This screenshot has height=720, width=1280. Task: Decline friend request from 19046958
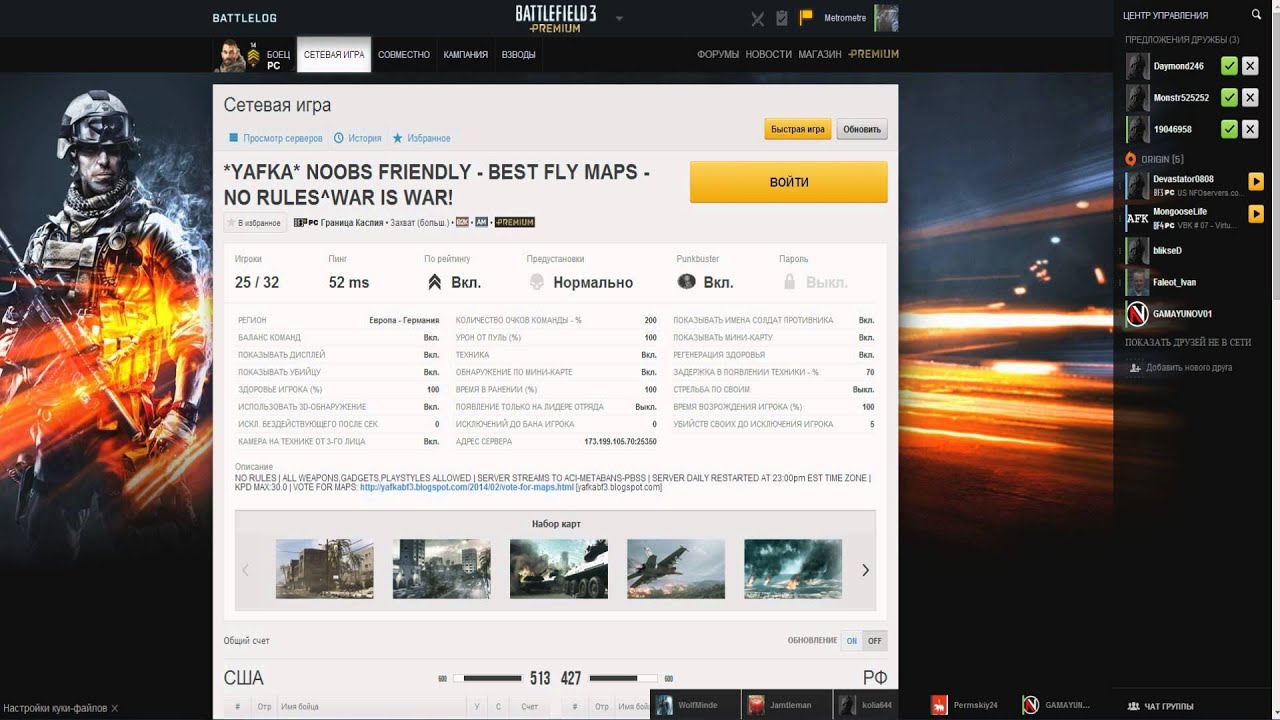click(1250, 129)
